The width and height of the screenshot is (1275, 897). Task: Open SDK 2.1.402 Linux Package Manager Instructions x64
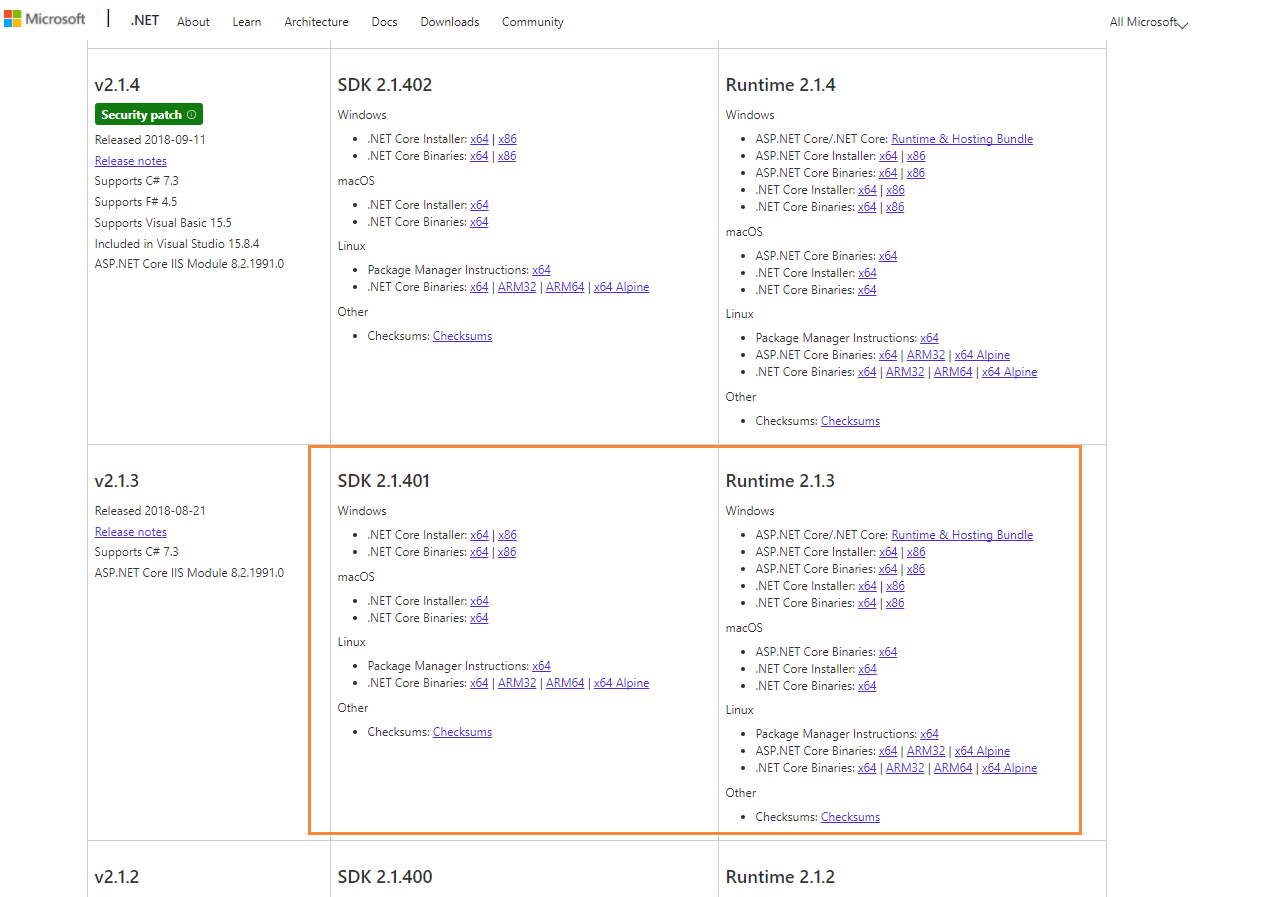(x=541, y=270)
